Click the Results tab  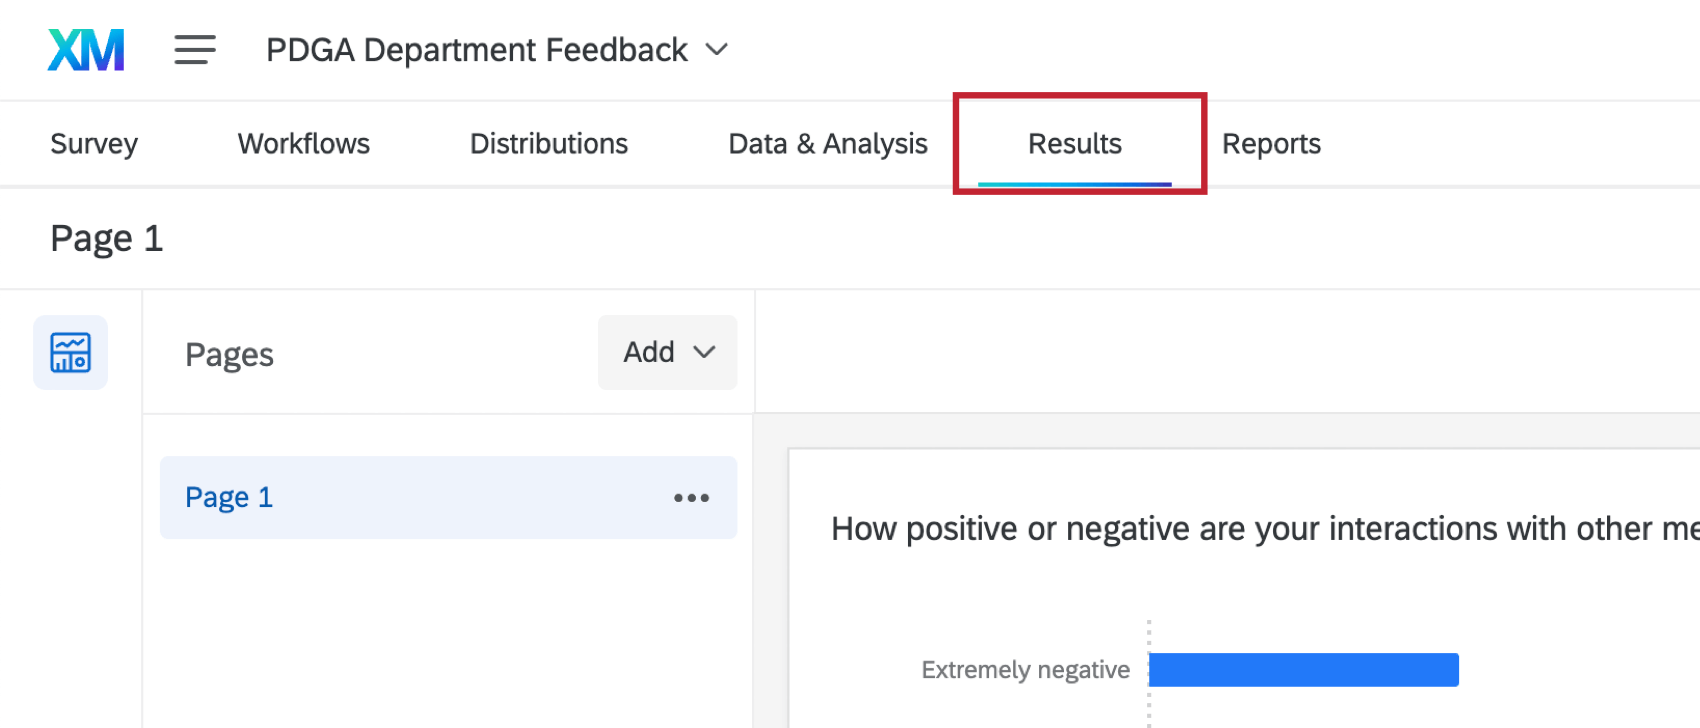[1075, 144]
